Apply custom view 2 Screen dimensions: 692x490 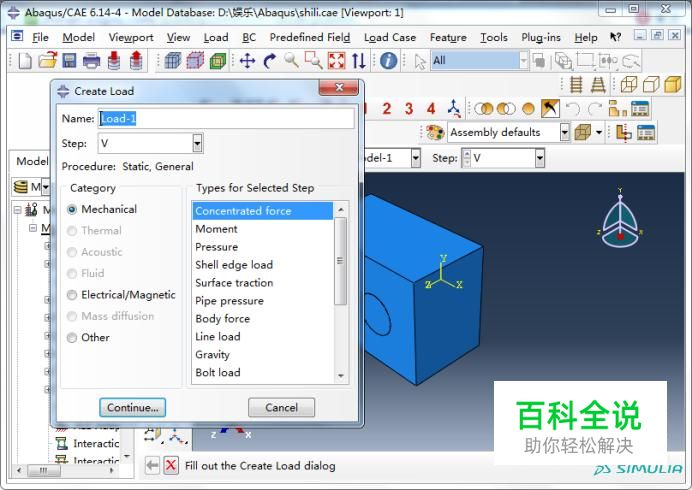click(387, 109)
